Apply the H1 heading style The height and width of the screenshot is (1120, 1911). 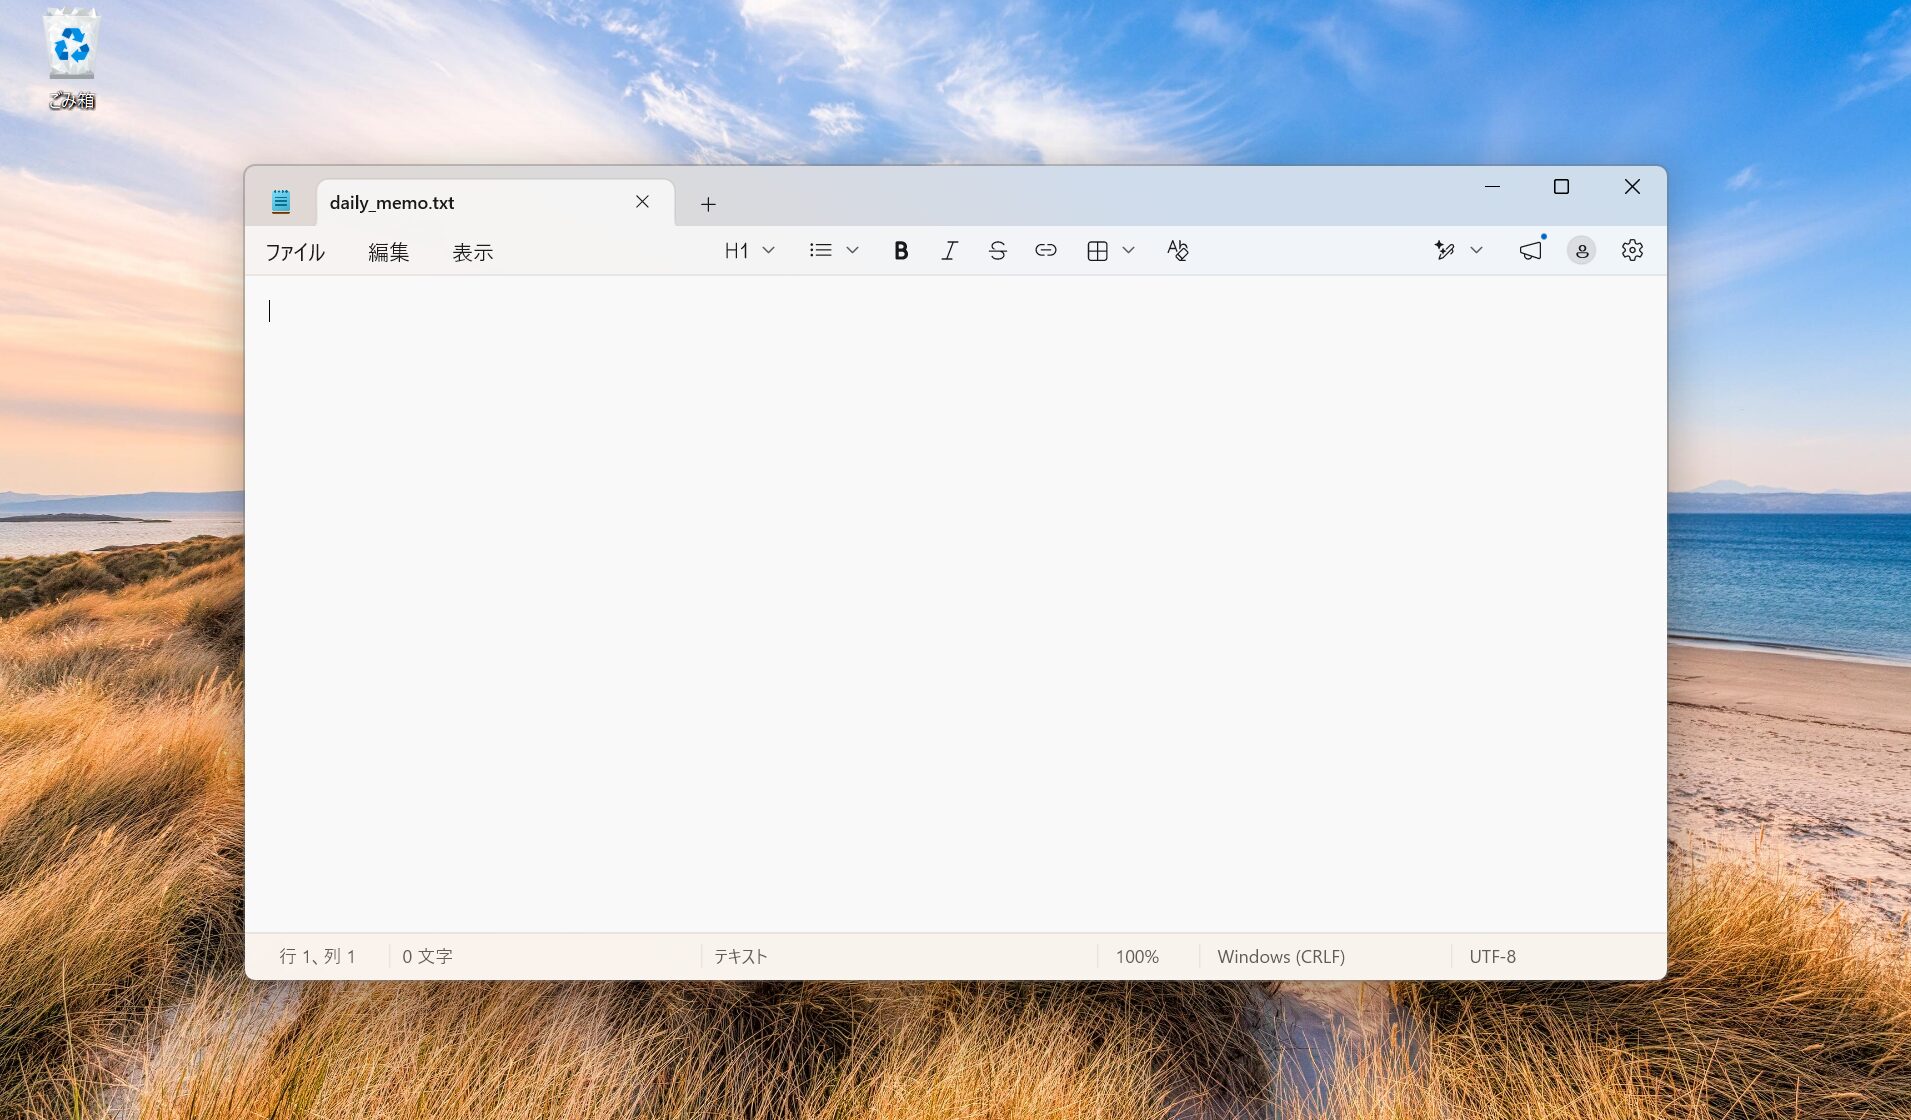tap(737, 251)
